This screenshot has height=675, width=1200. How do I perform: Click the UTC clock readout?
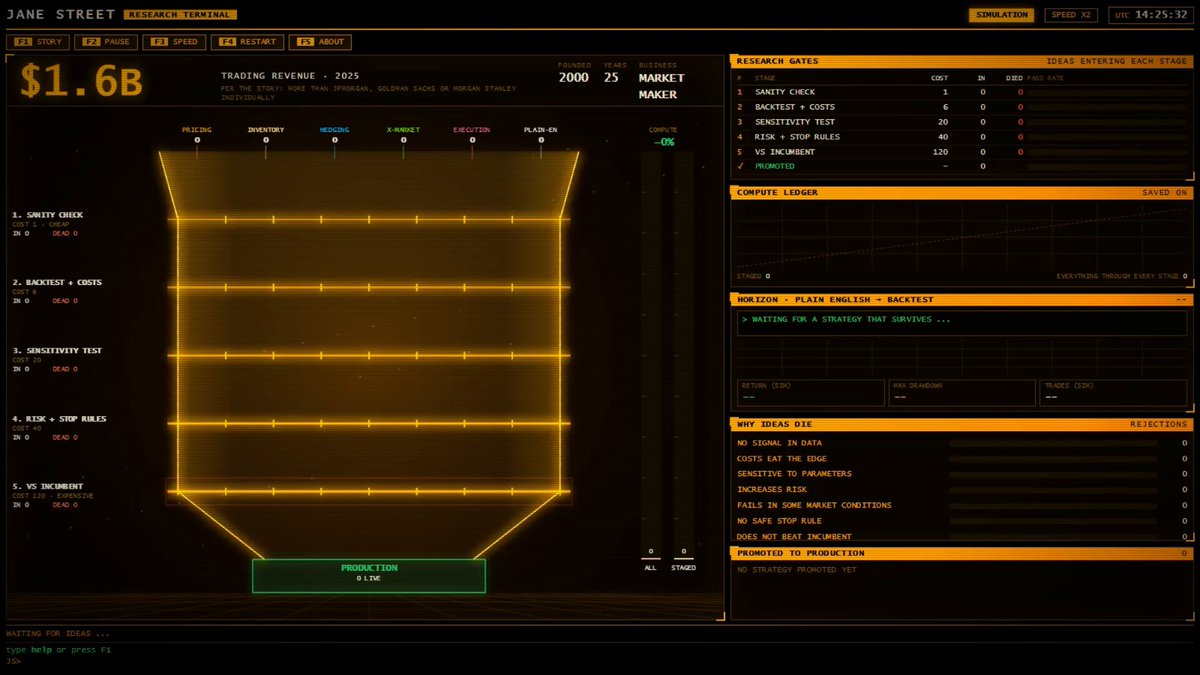(x=1149, y=15)
